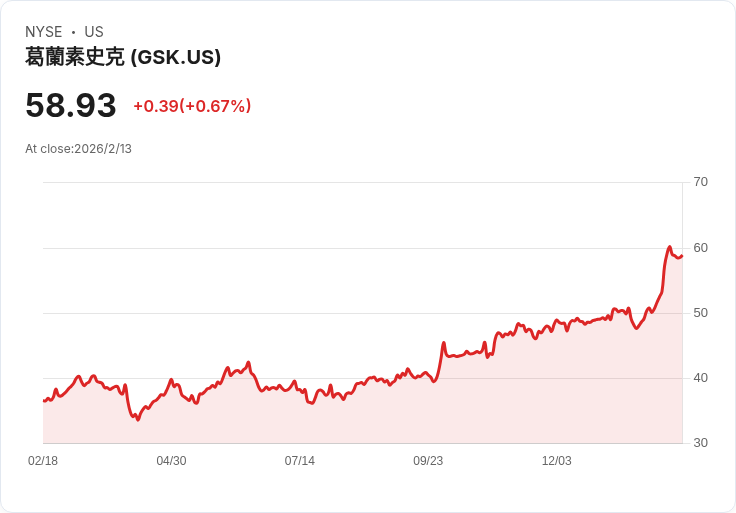Select the 02/18 date axis label
The image size is (736, 513).
(x=43, y=461)
